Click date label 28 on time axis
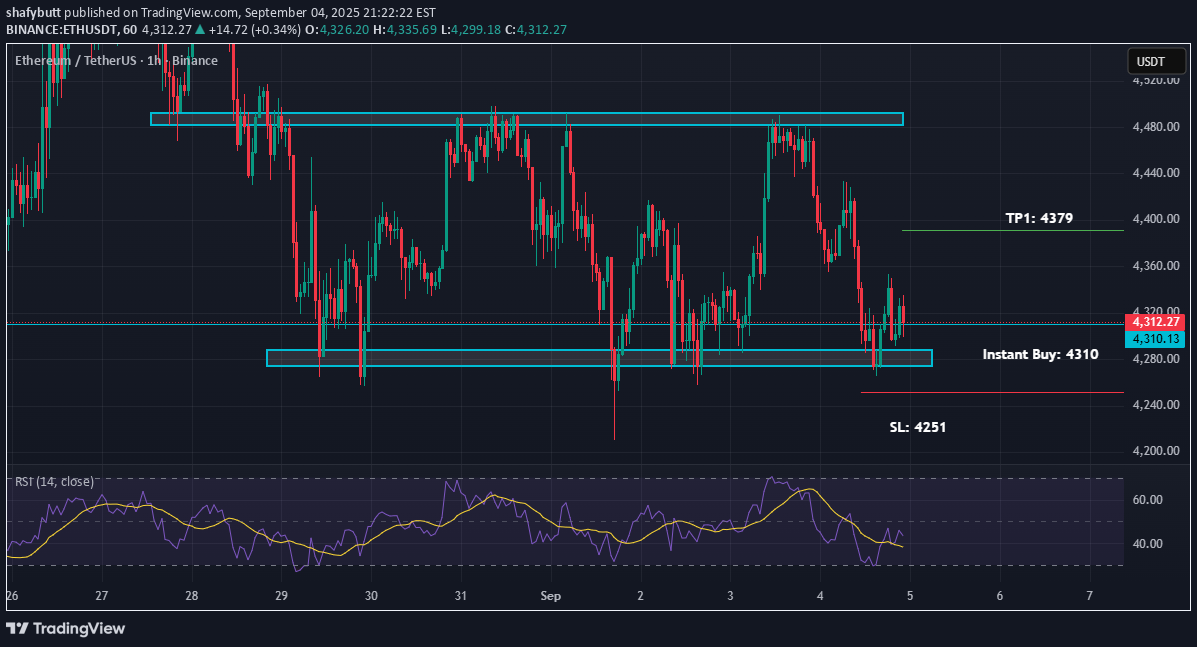The image size is (1197, 647). [x=192, y=596]
